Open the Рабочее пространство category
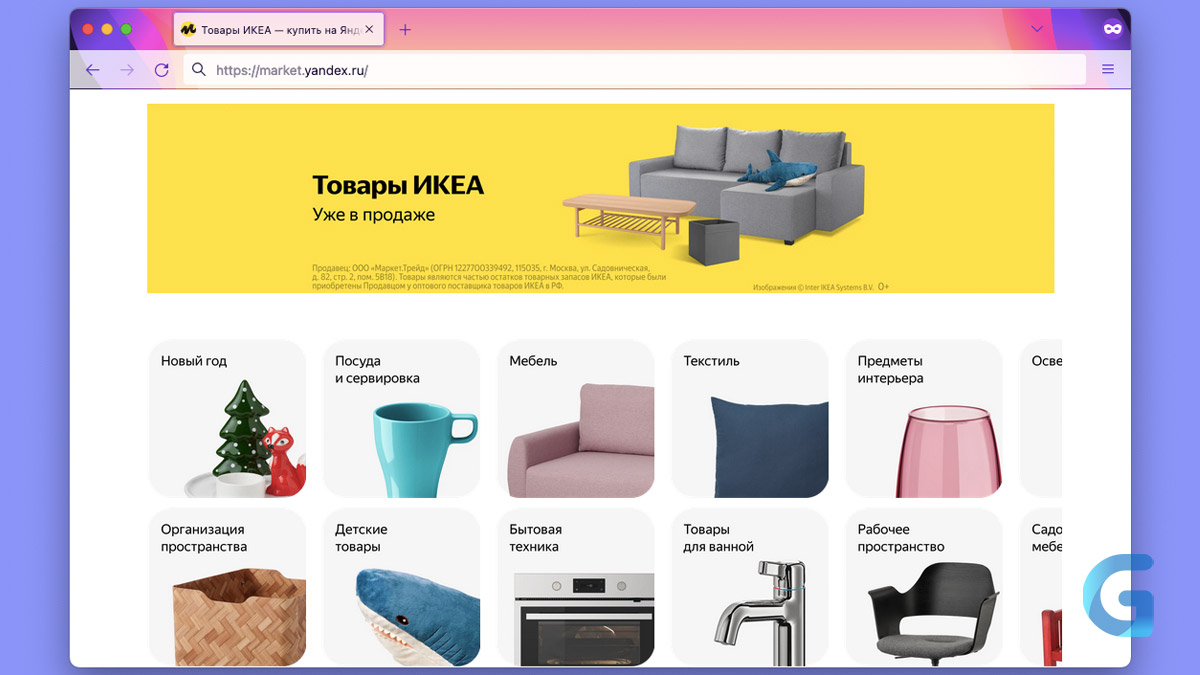 pos(924,587)
